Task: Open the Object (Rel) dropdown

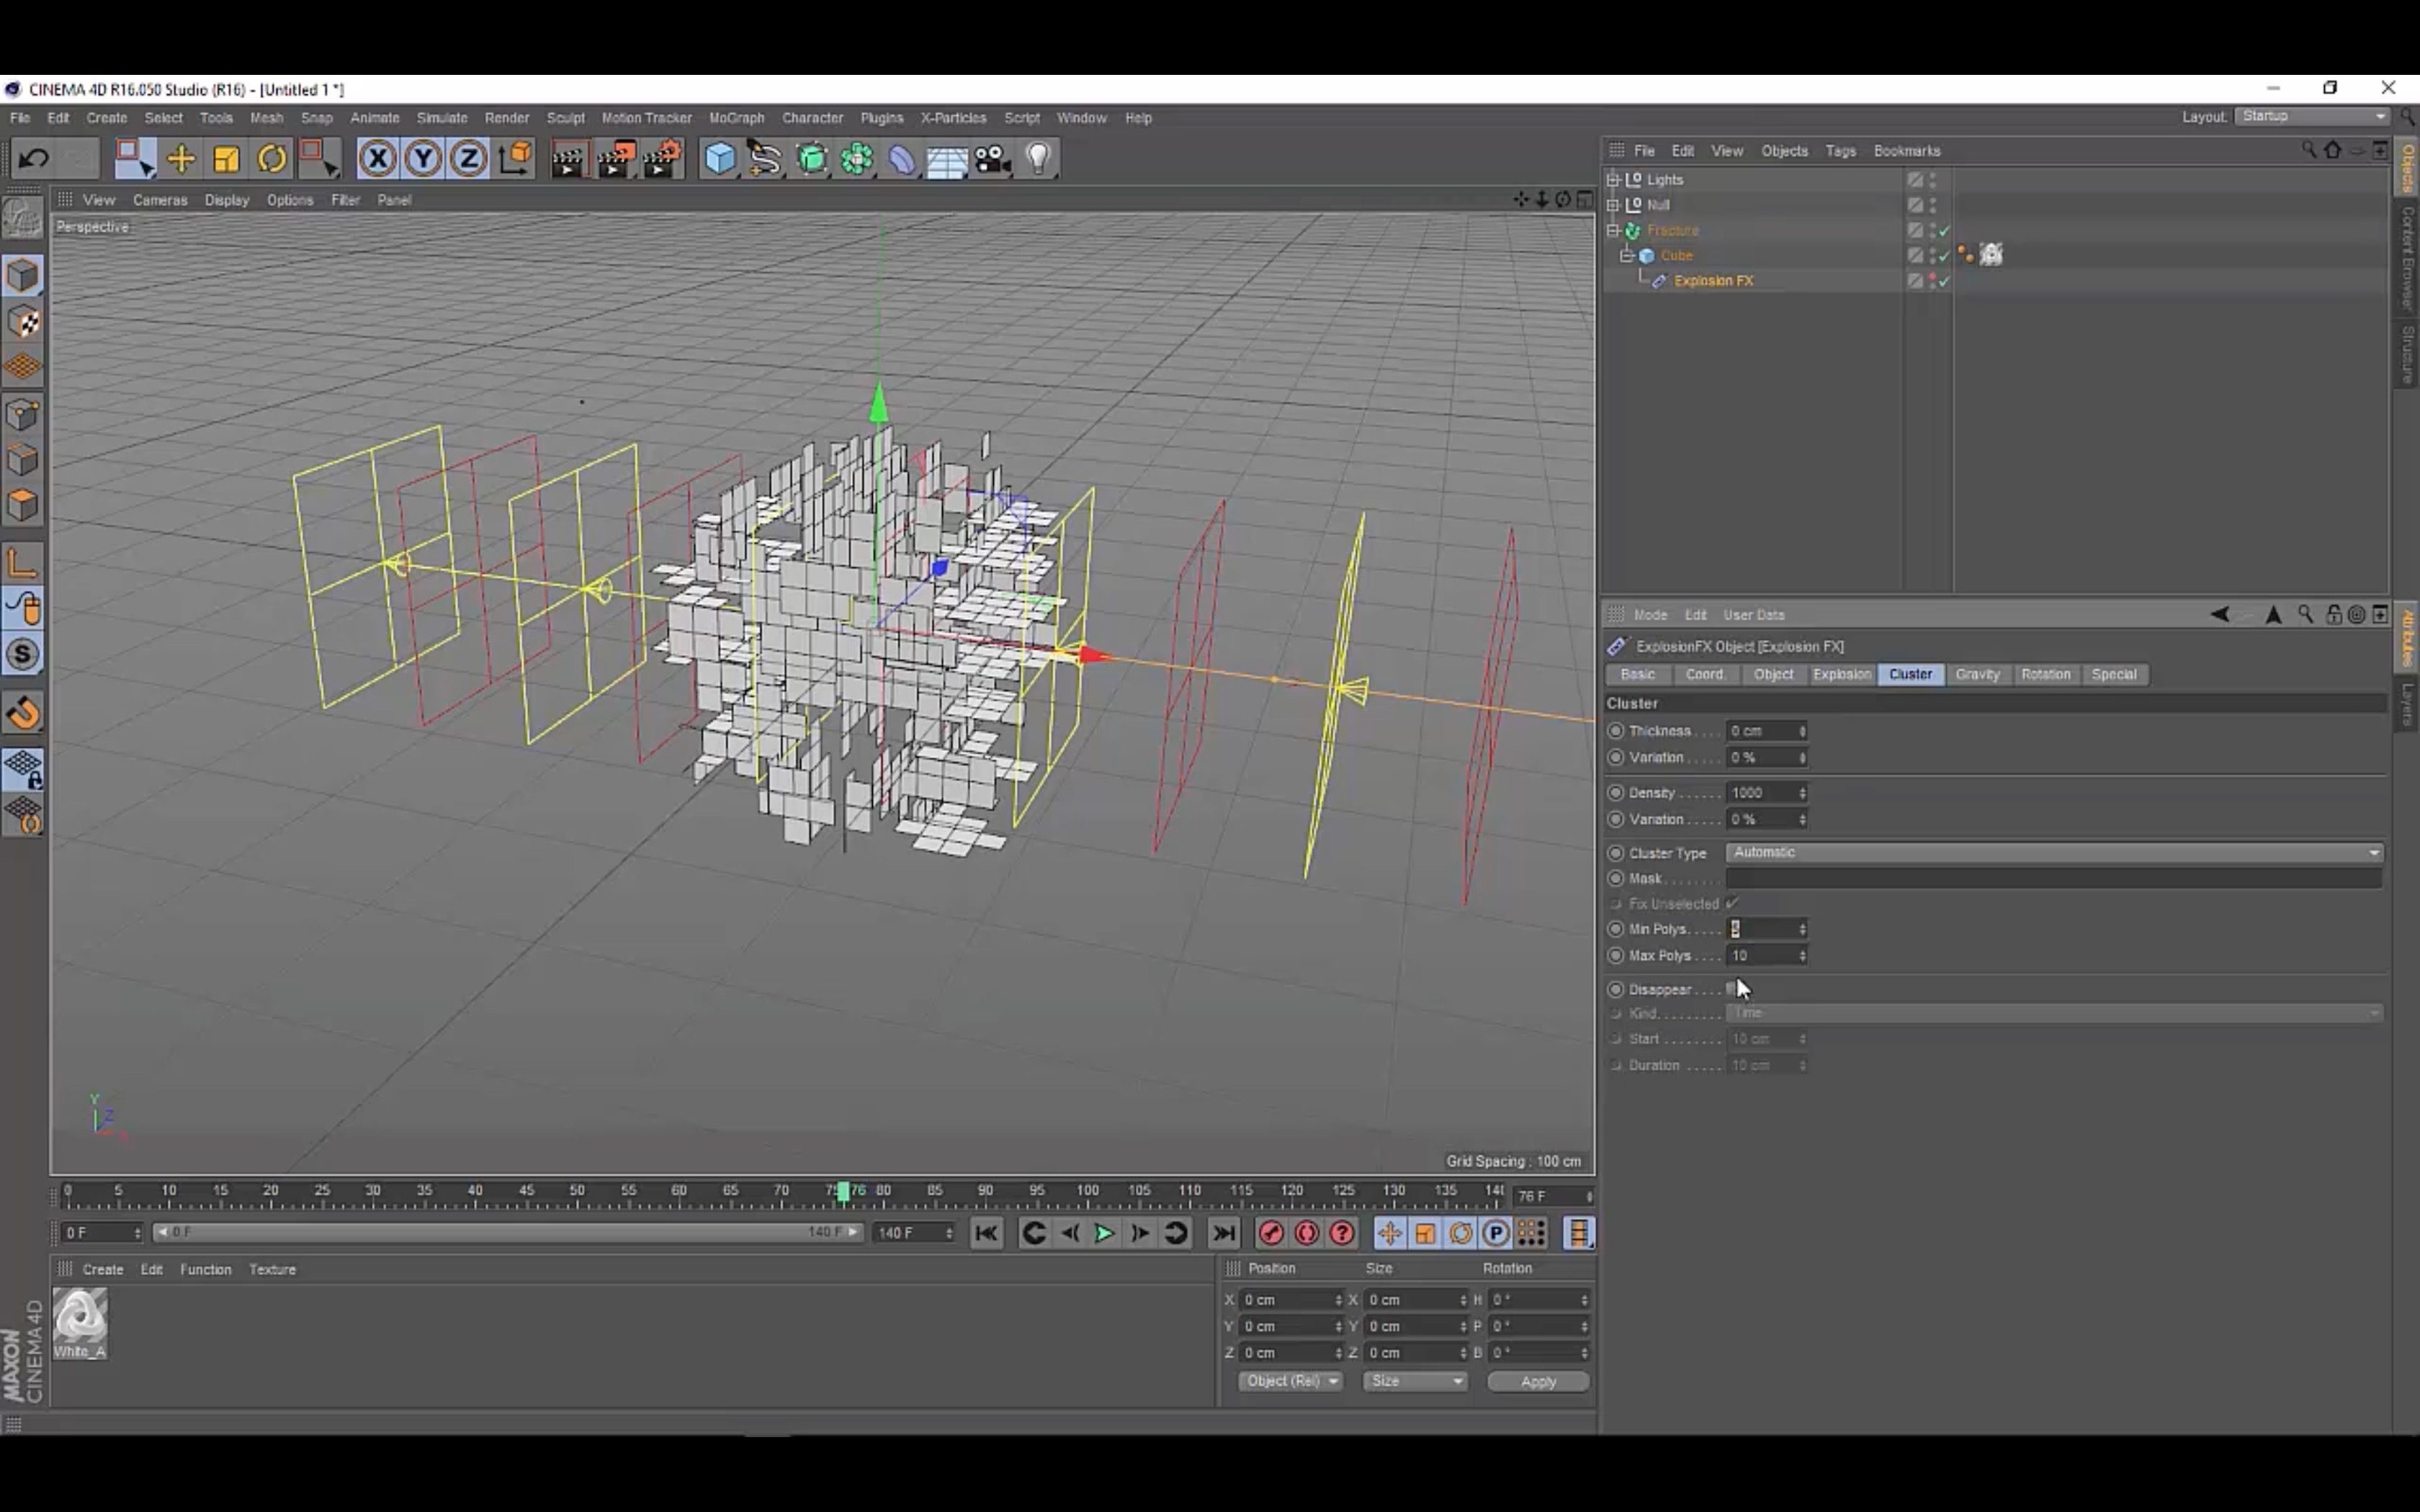Action: (x=1291, y=1381)
